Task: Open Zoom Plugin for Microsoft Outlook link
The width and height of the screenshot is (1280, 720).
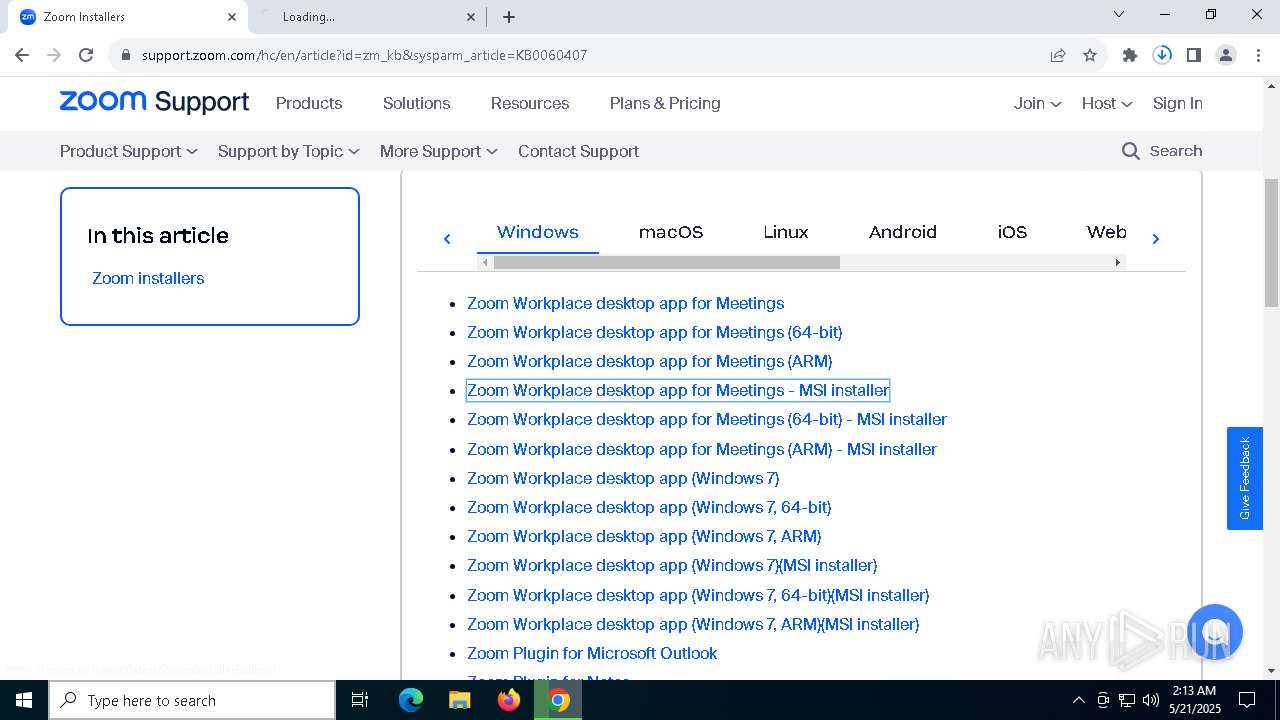Action: 592,653
